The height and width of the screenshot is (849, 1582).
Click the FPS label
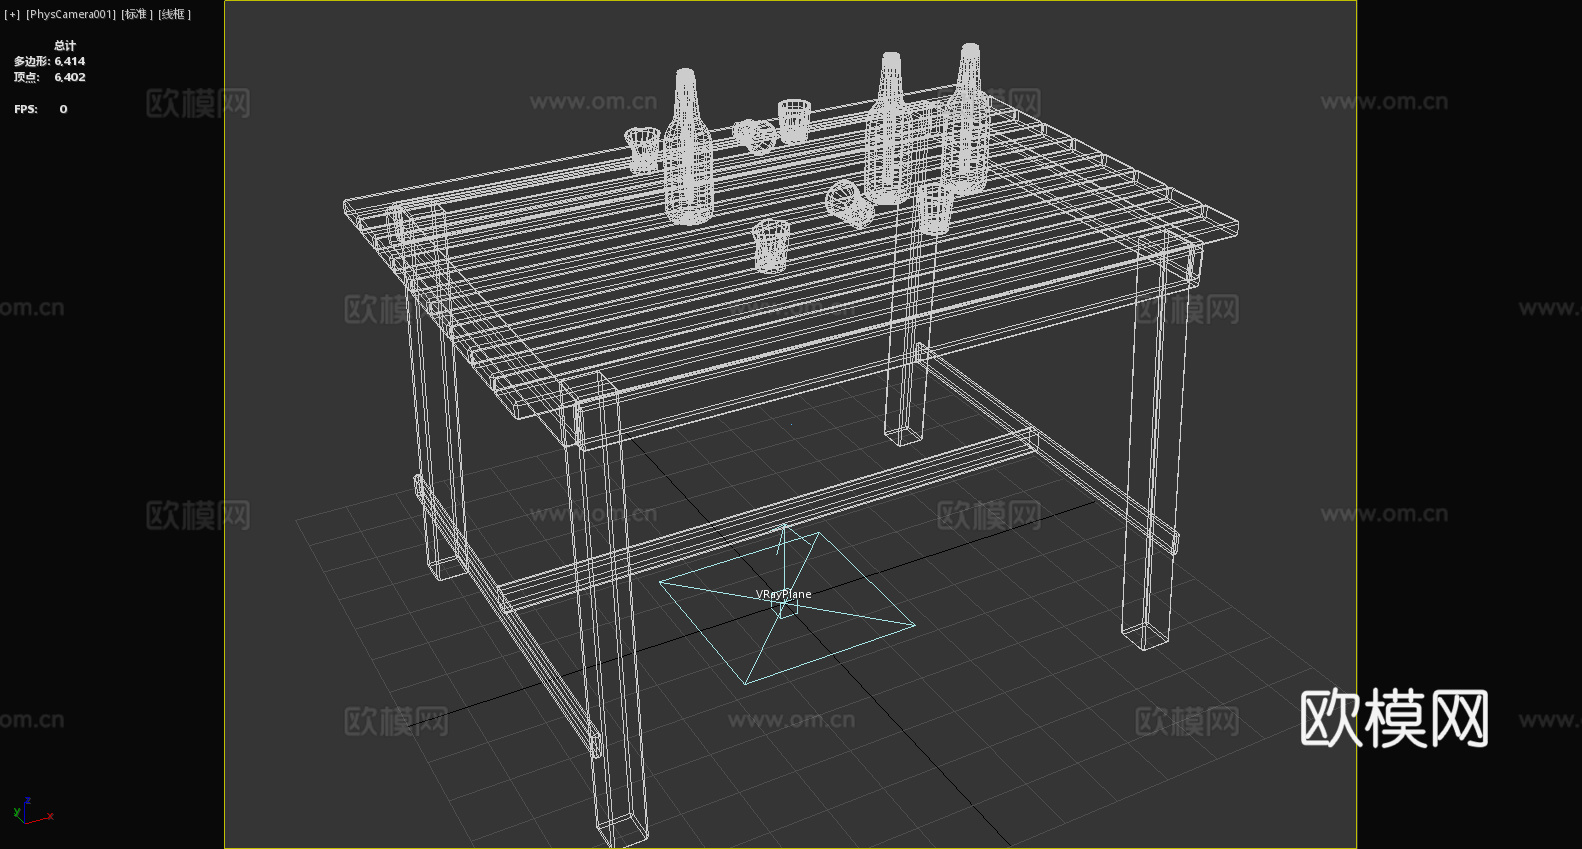click(x=26, y=109)
